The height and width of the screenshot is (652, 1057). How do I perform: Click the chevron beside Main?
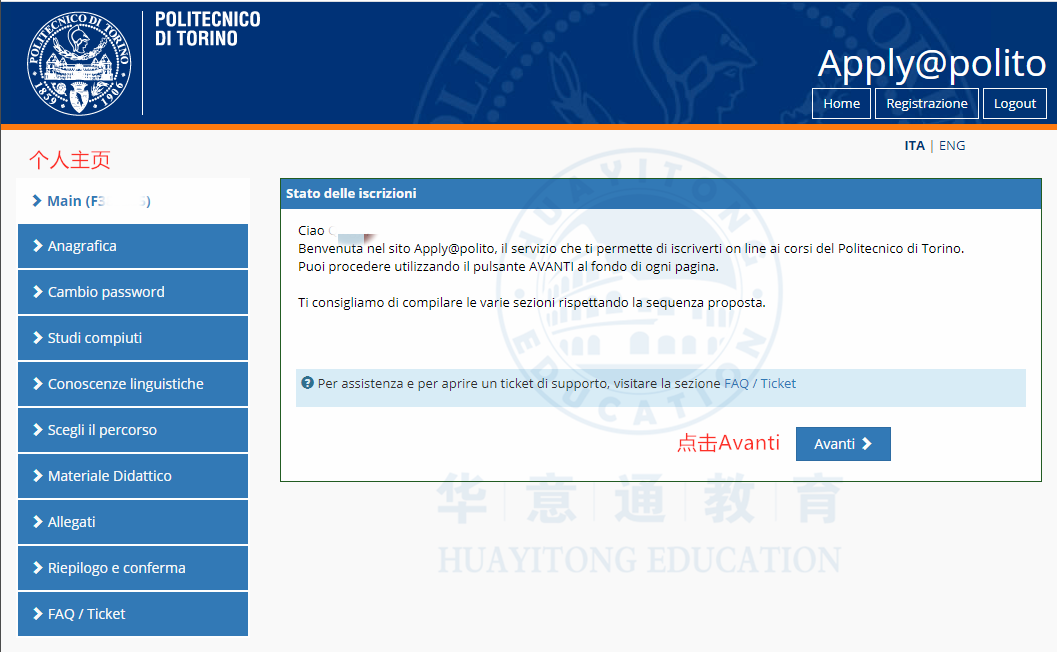(37, 201)
